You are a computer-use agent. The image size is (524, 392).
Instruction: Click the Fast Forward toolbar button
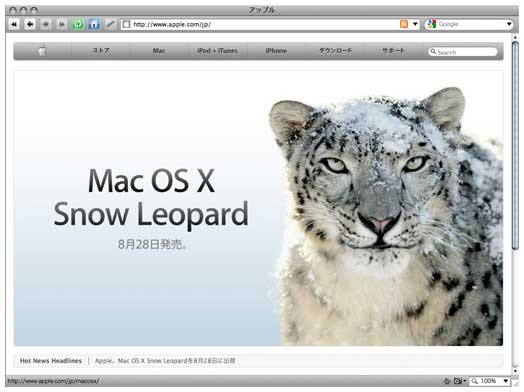(62, 24)
